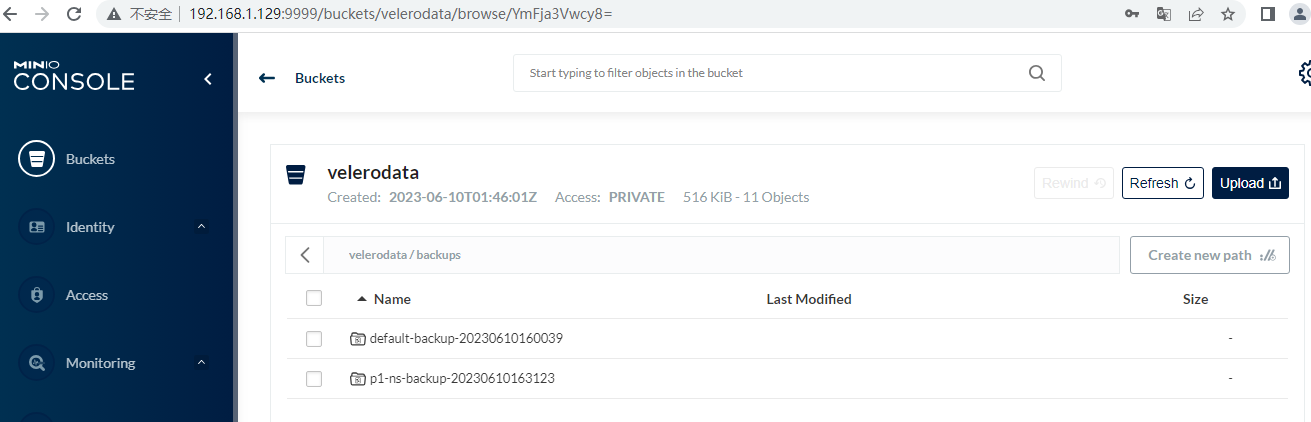Click the browser reload icon

(74, 14)
